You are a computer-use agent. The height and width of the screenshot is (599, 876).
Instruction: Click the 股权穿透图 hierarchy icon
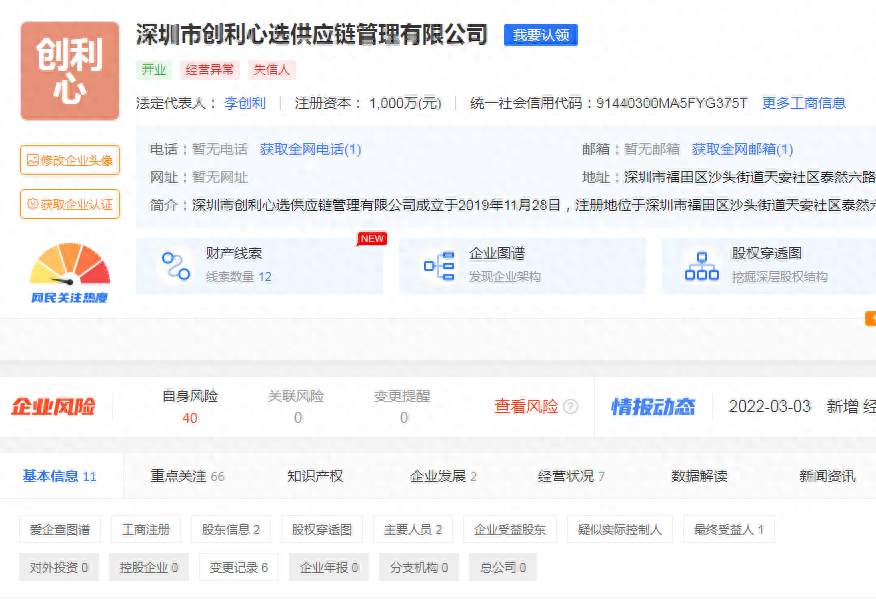[x=702, y=266]
